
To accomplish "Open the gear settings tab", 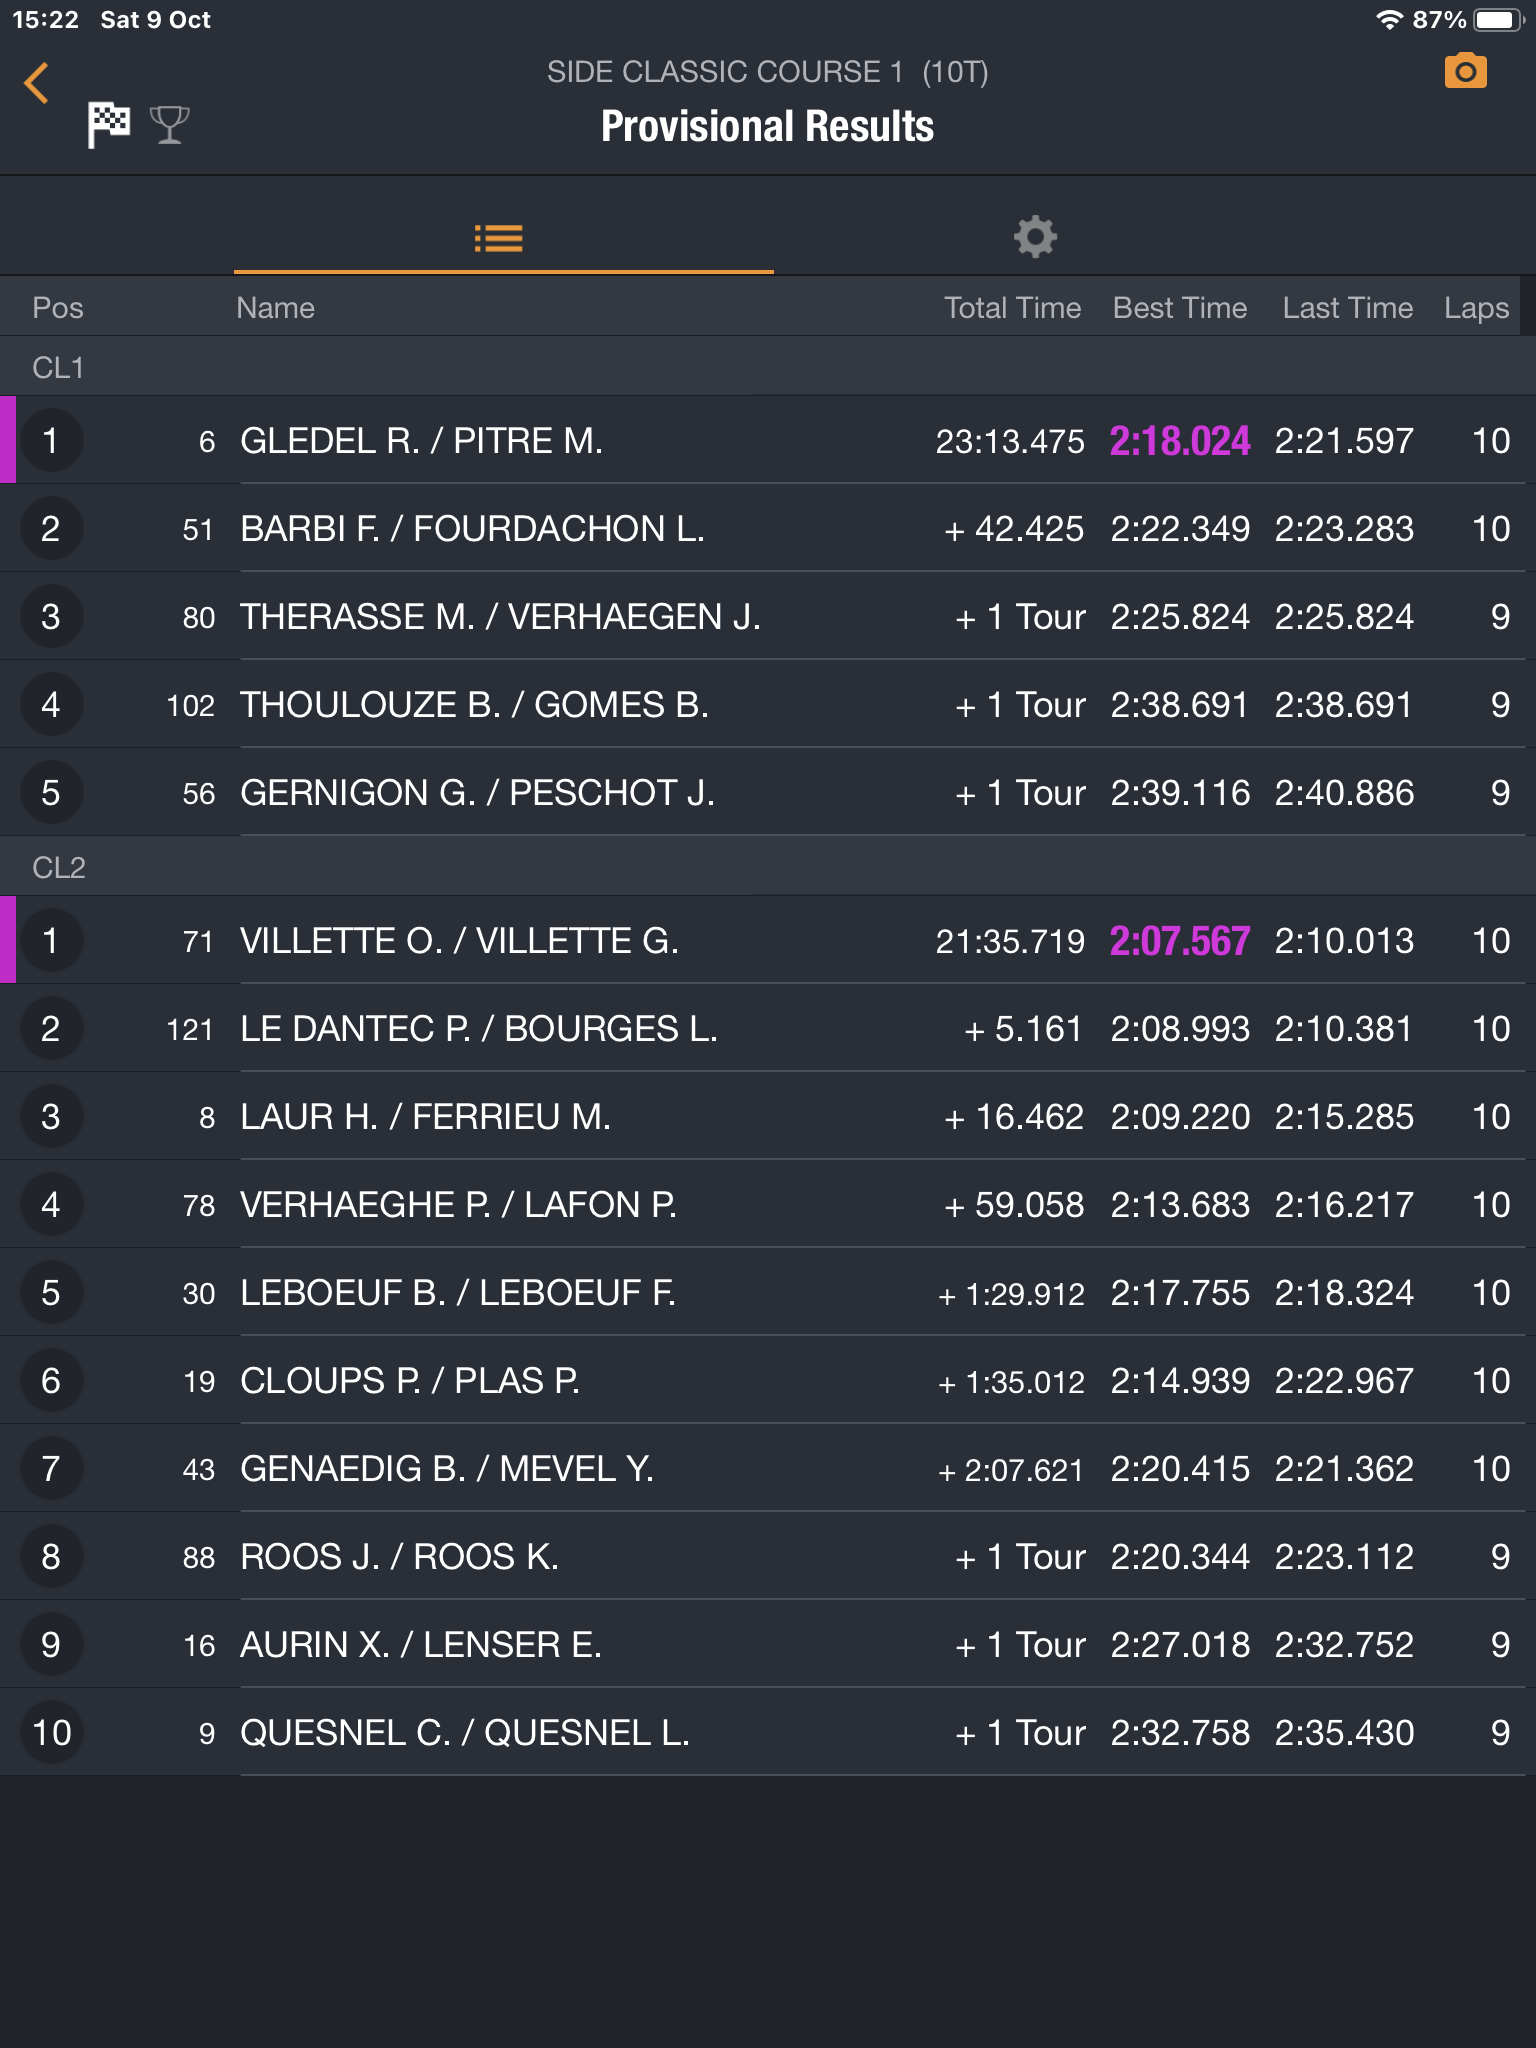I will (1035, 238).
